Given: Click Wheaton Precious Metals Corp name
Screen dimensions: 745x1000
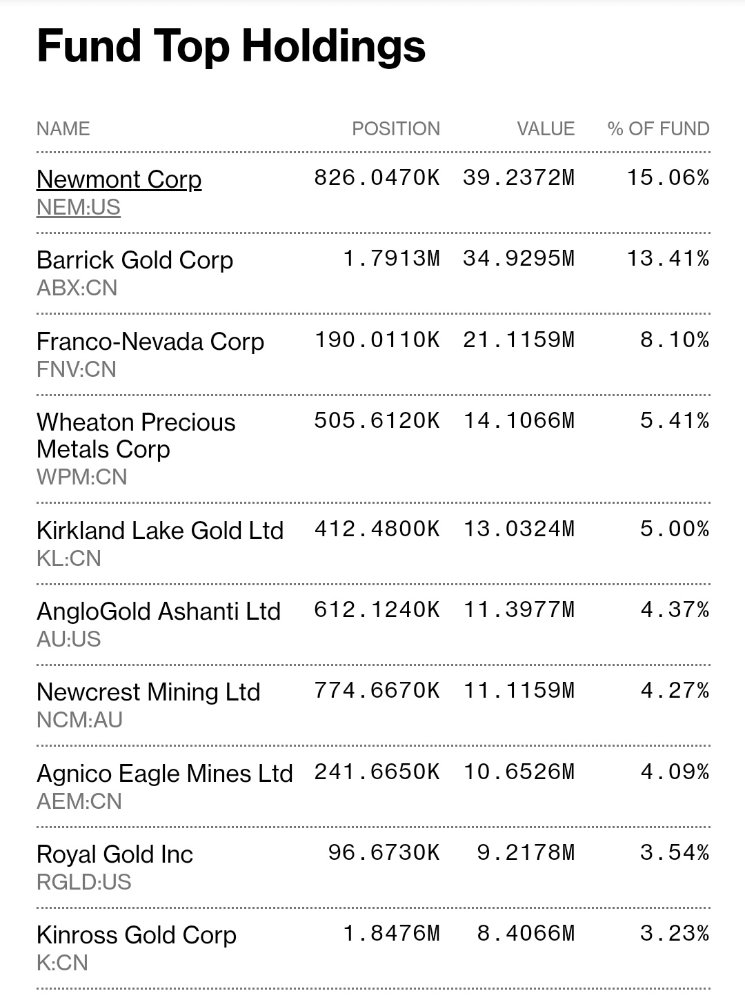Looking at the screenshot, I should tap(136, 436).
